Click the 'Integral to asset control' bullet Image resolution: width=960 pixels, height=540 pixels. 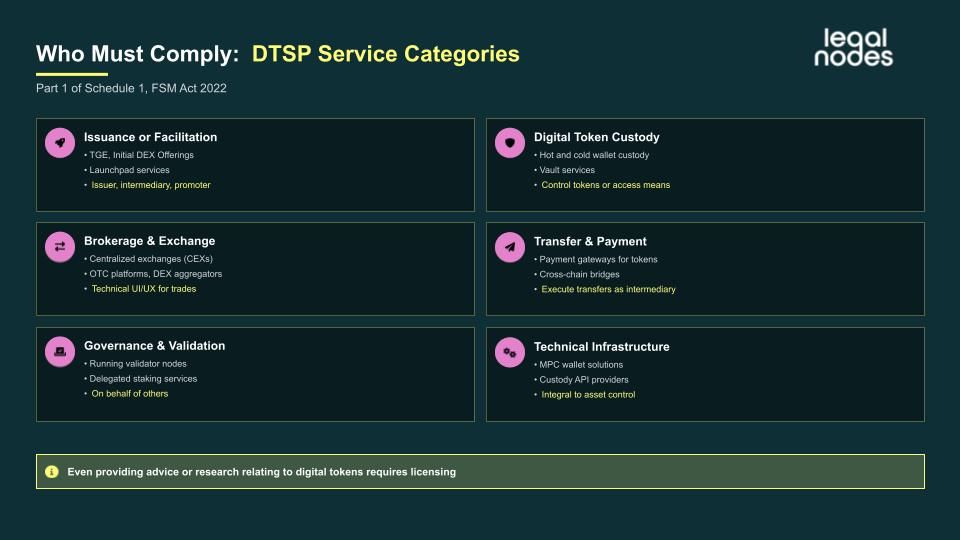[x=585, y=395]
